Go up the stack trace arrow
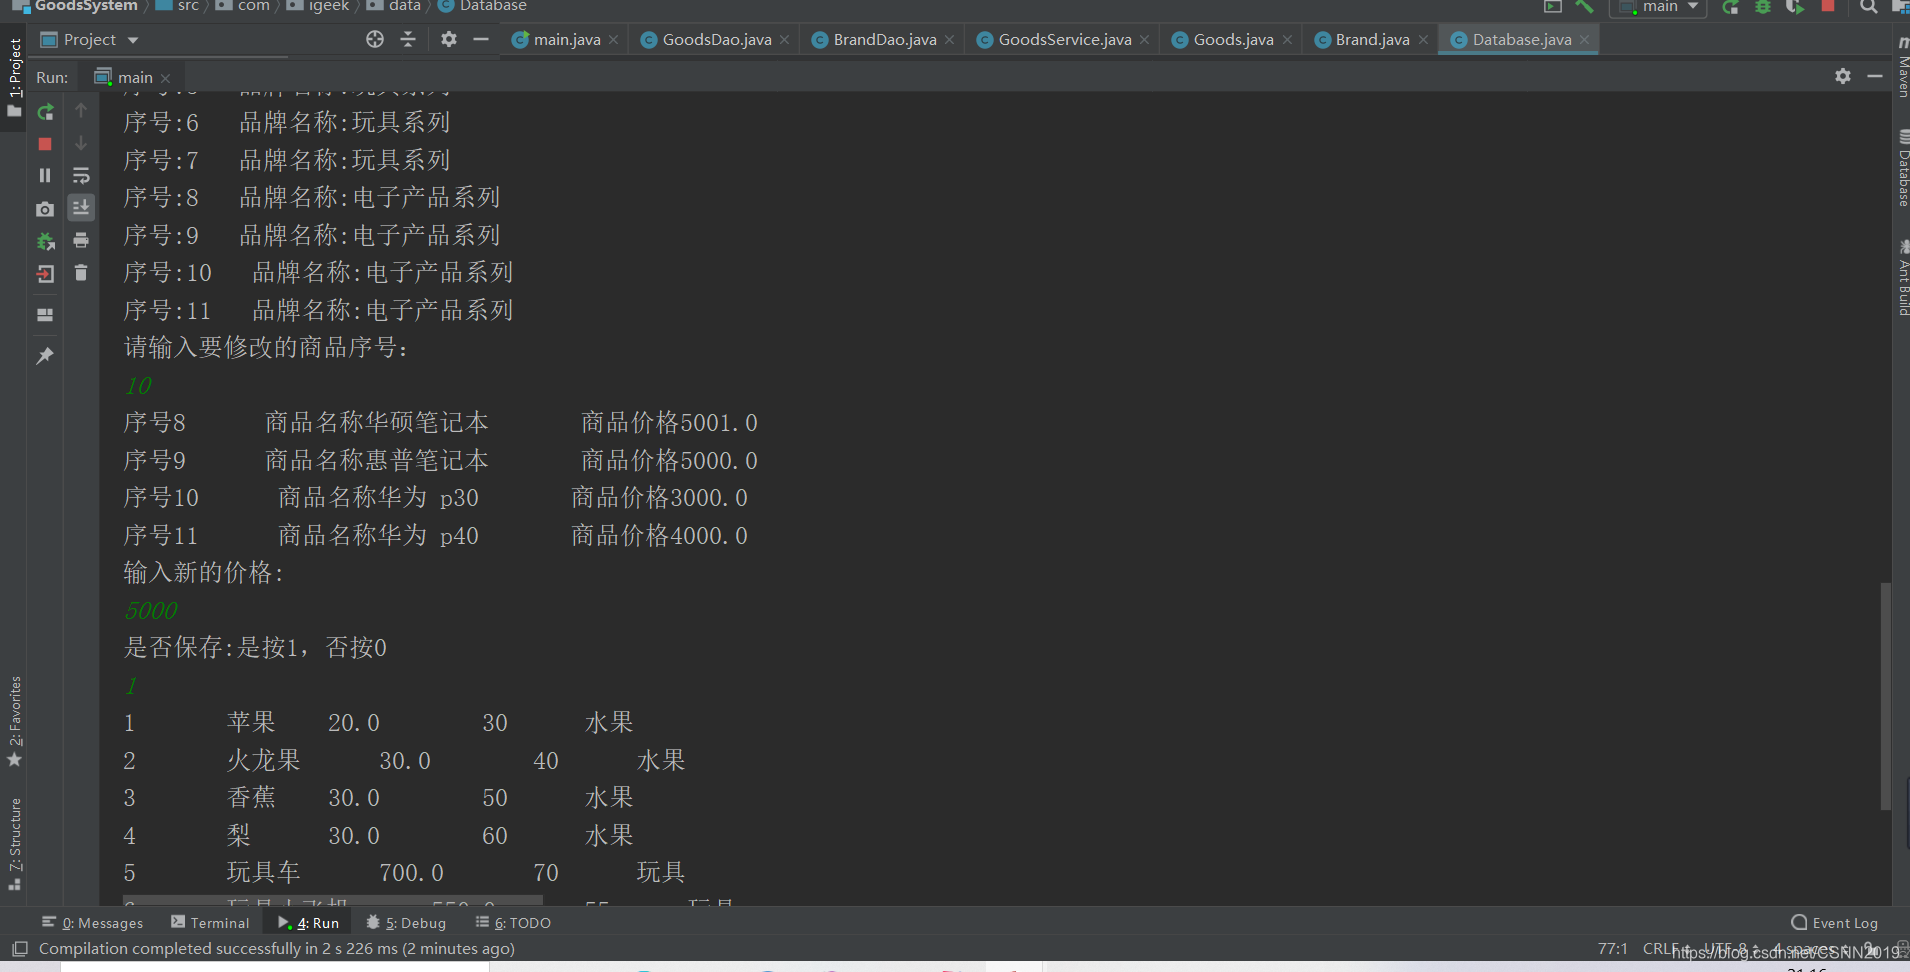 pyautogui.click(x=81, y=110)
